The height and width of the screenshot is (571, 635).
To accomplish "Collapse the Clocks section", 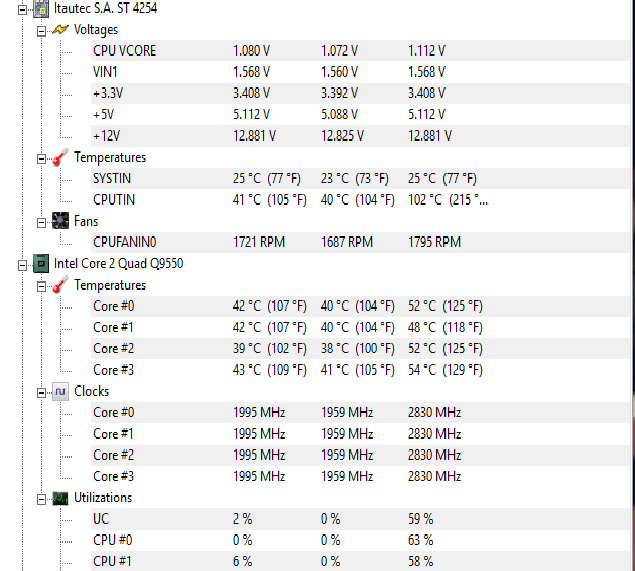I will (x=41, y=393).
